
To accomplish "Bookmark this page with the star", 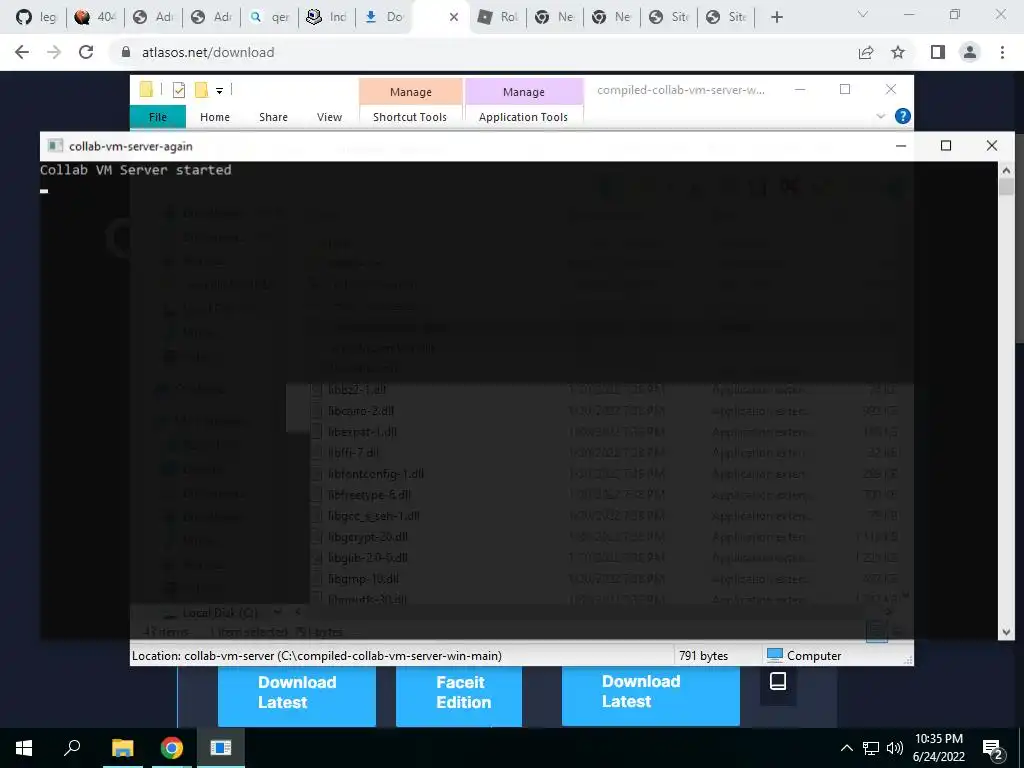I will (898, 52).
